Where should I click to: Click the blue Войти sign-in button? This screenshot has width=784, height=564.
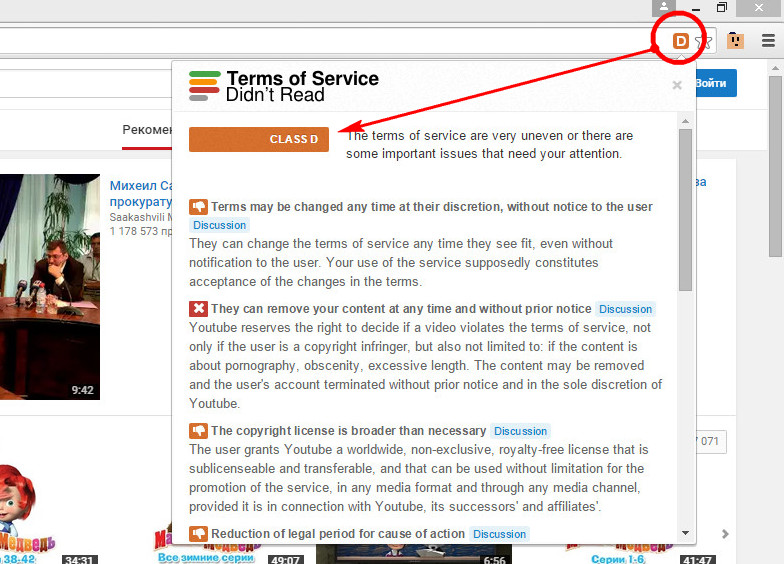pyautogui.click(x=715, y=83)
